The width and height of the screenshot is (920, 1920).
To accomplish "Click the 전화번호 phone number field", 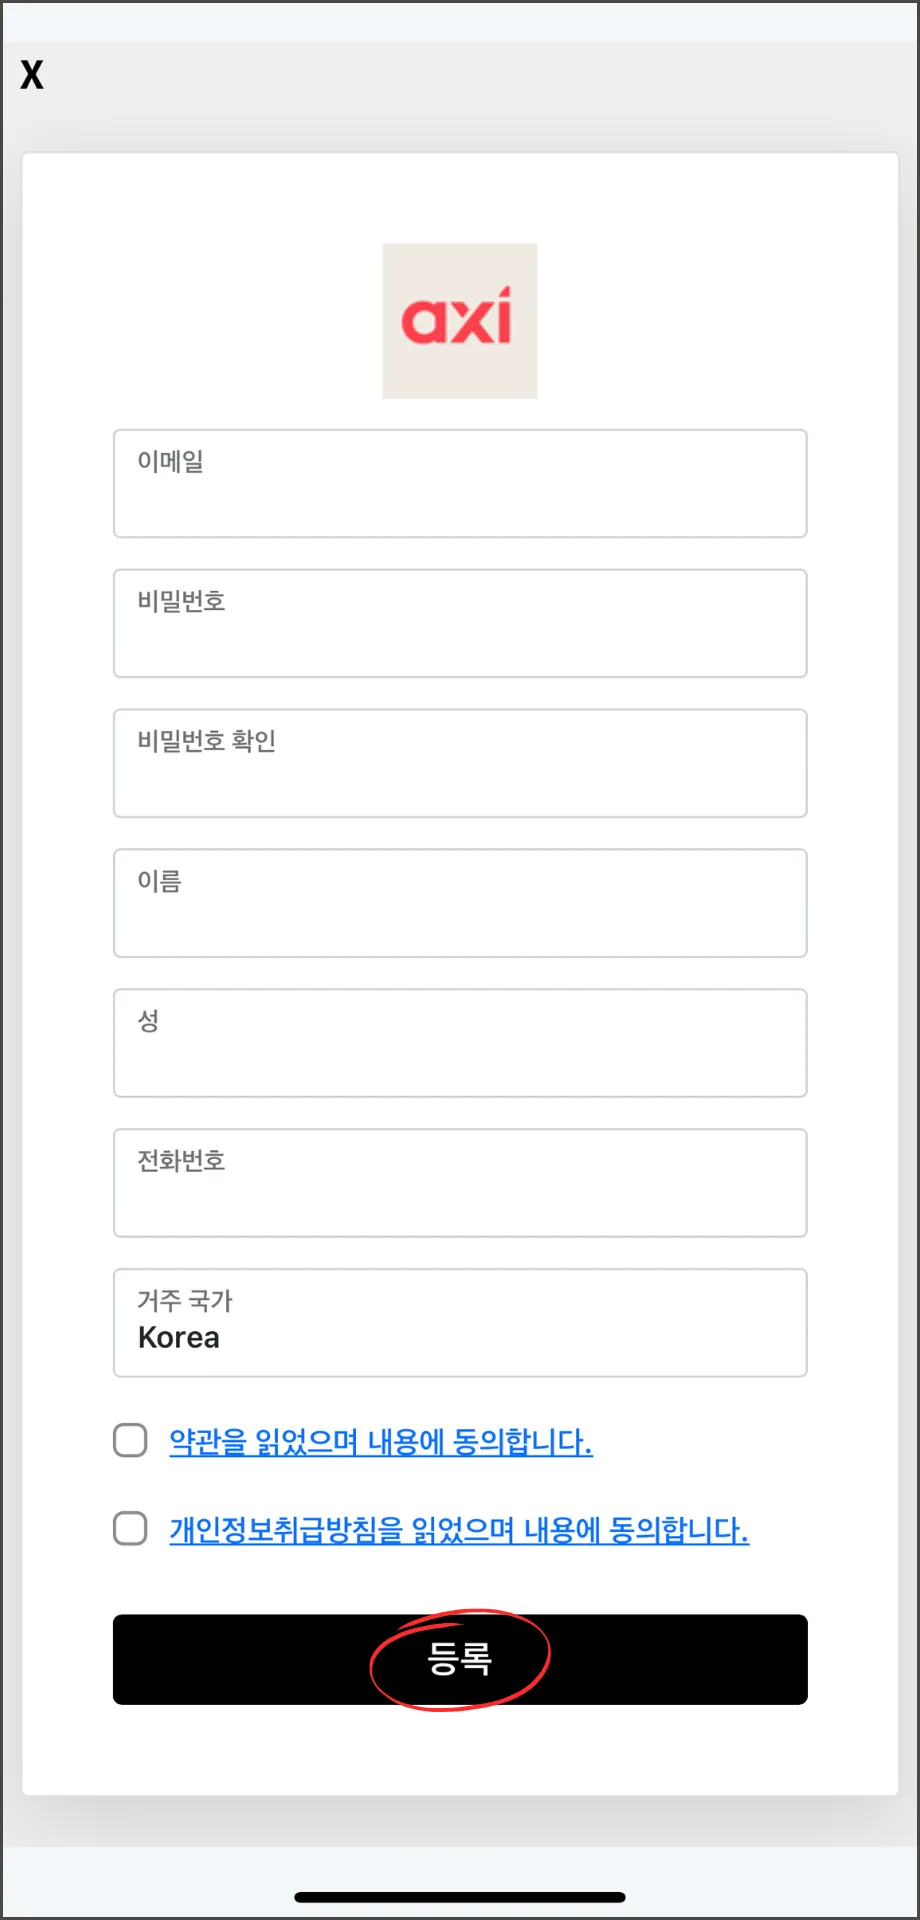I will click(460, 1184).
